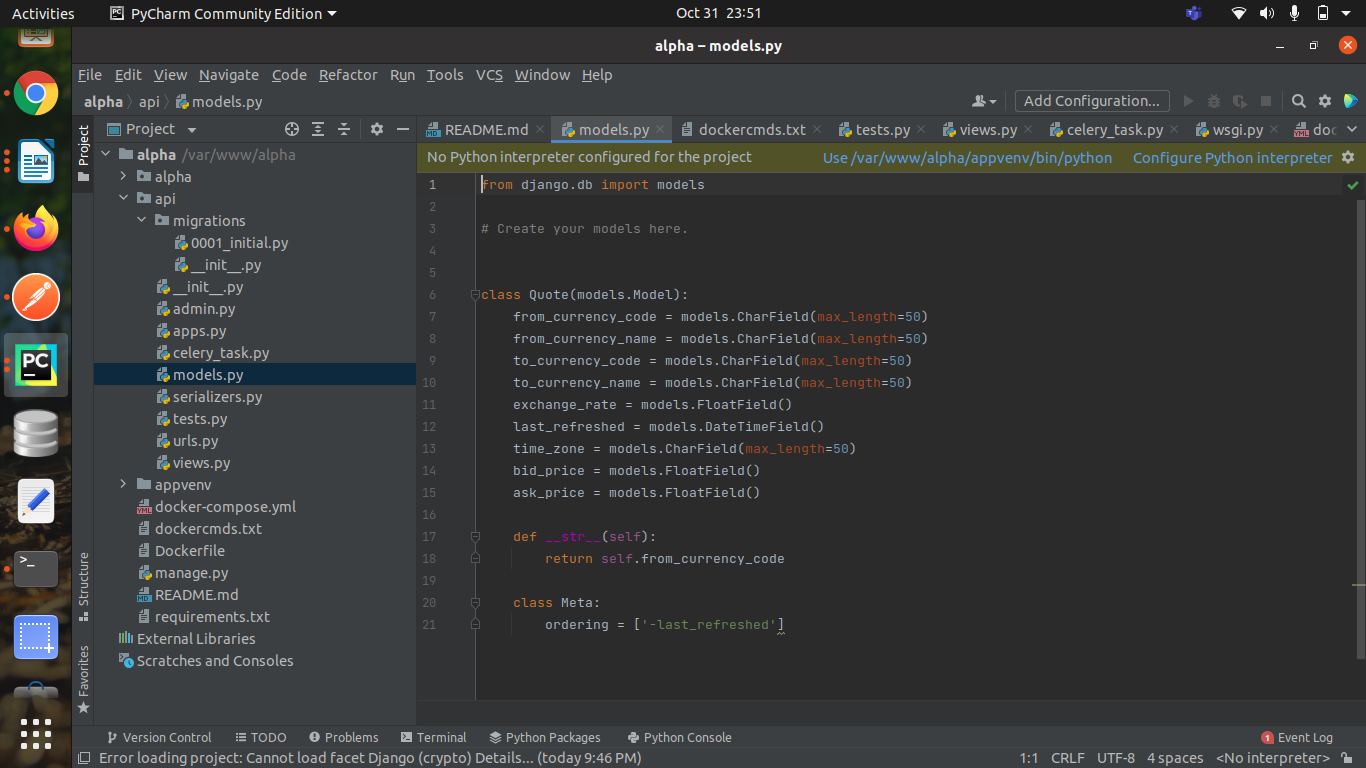Open Project panel options via its gear icon
Viewport: 1366px width, 768px height.
point(376,128)
